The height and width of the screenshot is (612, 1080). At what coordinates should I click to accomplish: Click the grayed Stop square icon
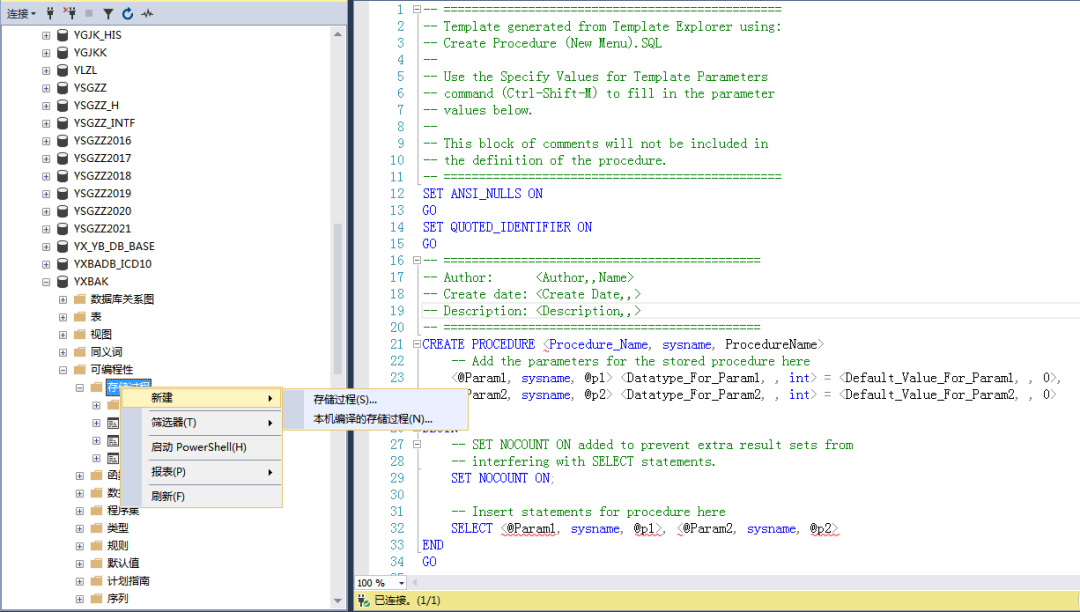(89, 13)
